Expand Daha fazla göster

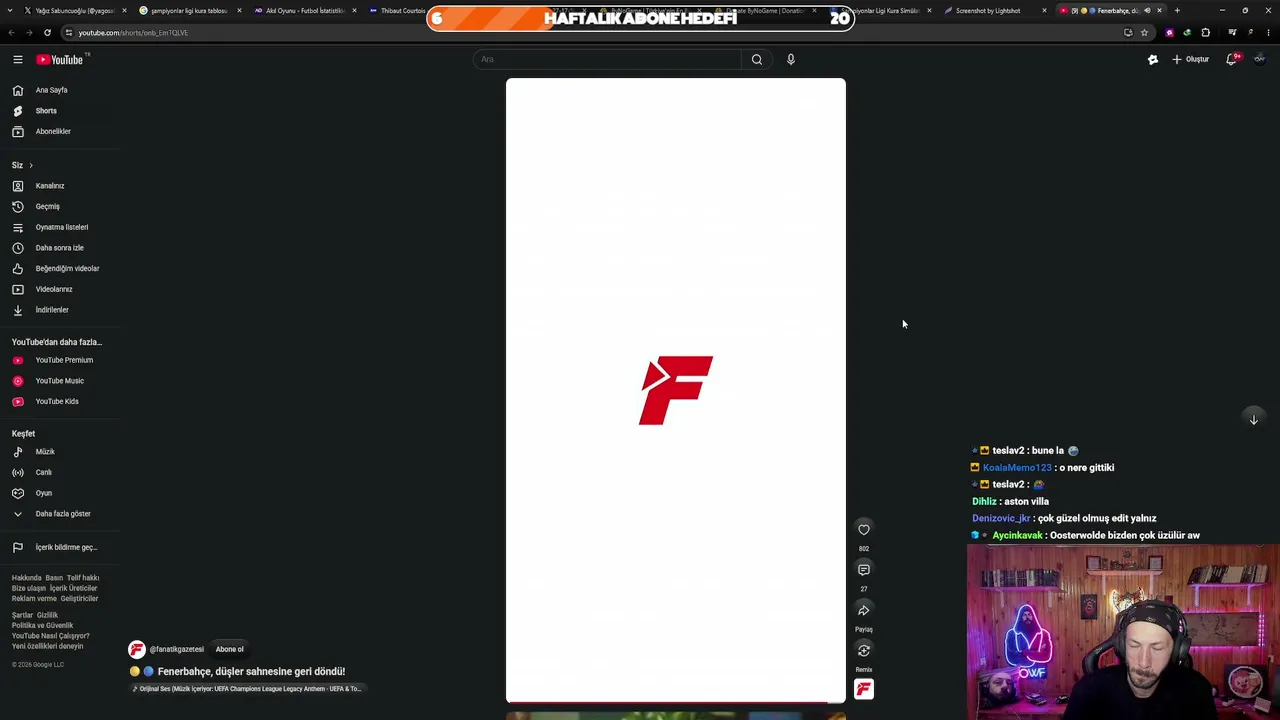coord(60,514)
